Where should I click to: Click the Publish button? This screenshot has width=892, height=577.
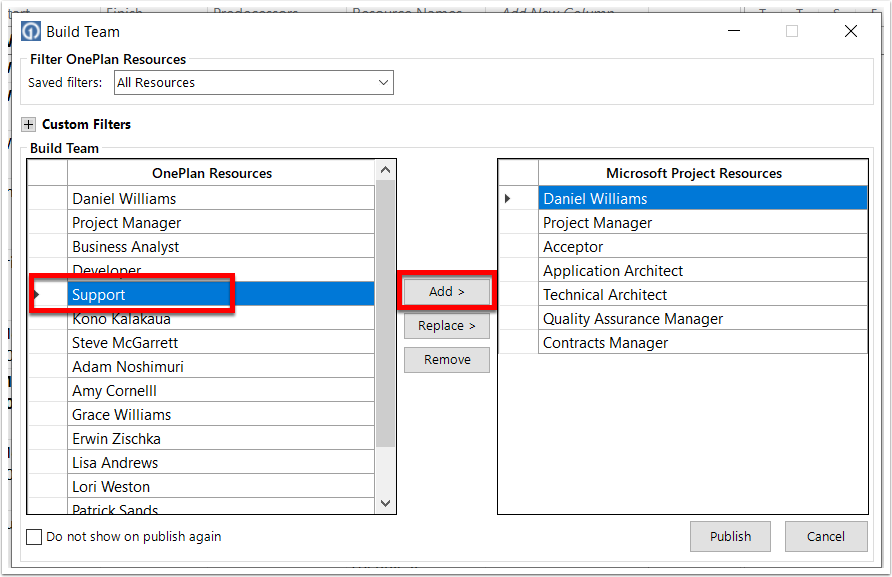point(730,537)
